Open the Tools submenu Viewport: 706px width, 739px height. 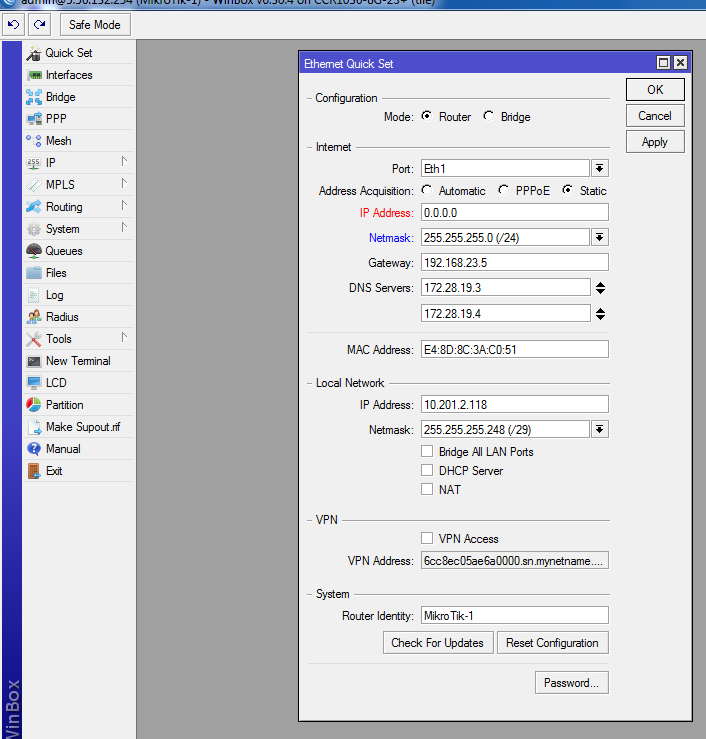(58, 339)
